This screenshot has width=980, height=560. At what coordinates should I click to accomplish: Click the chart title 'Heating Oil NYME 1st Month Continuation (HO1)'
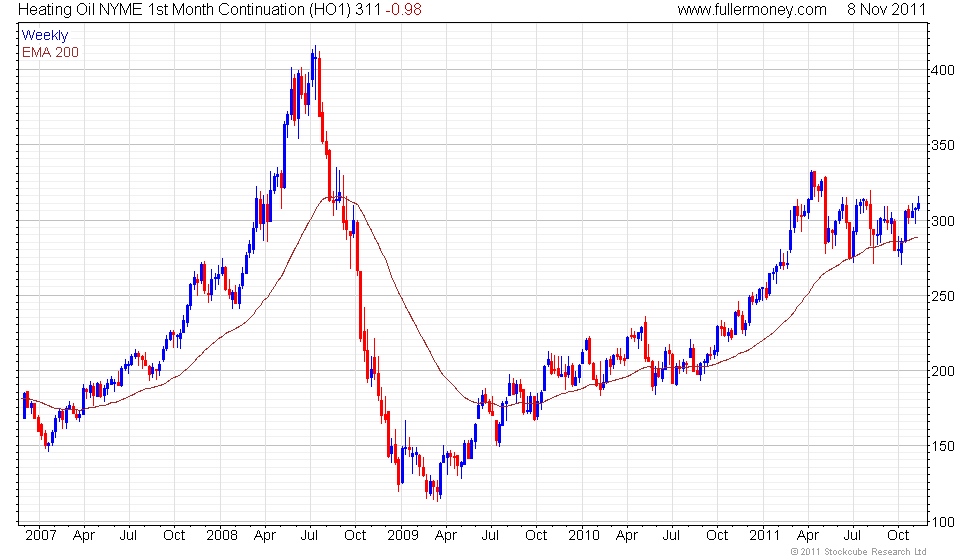pyautogui.click(x=184, y=10)
